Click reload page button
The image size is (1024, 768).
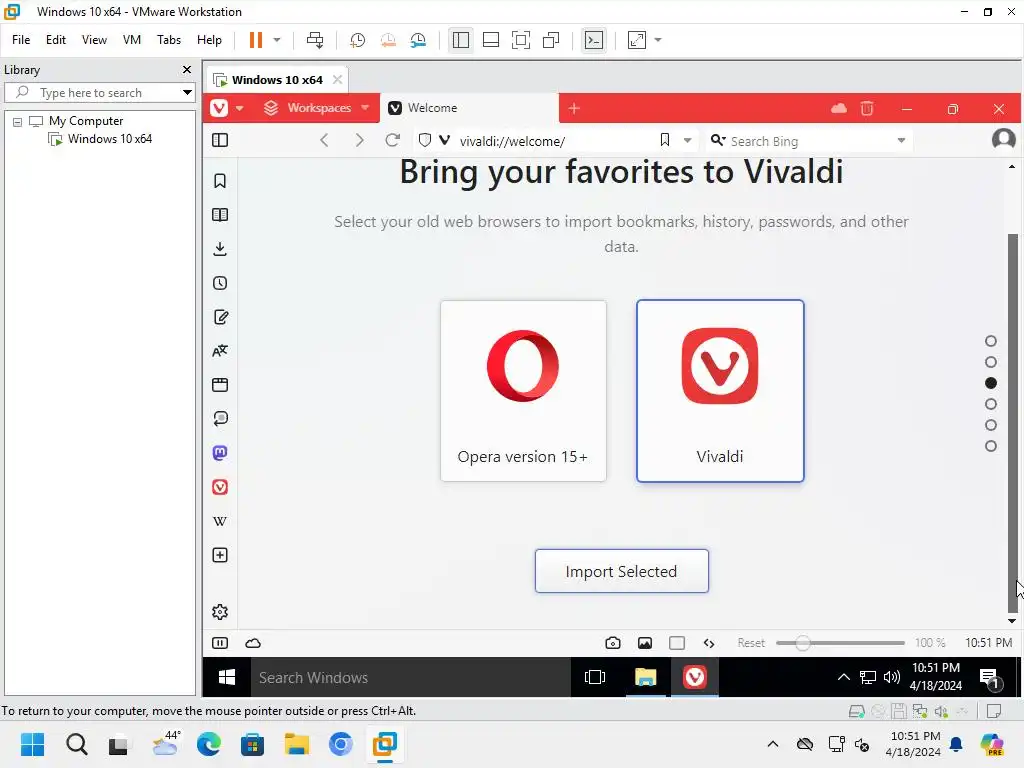pyautogui.click(x=392, y=140)
